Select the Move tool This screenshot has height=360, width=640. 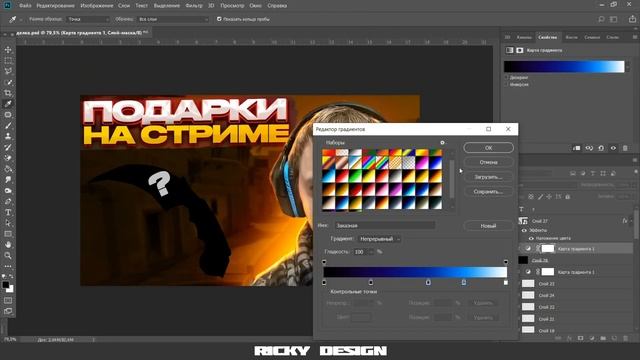(x=8, y=50)
